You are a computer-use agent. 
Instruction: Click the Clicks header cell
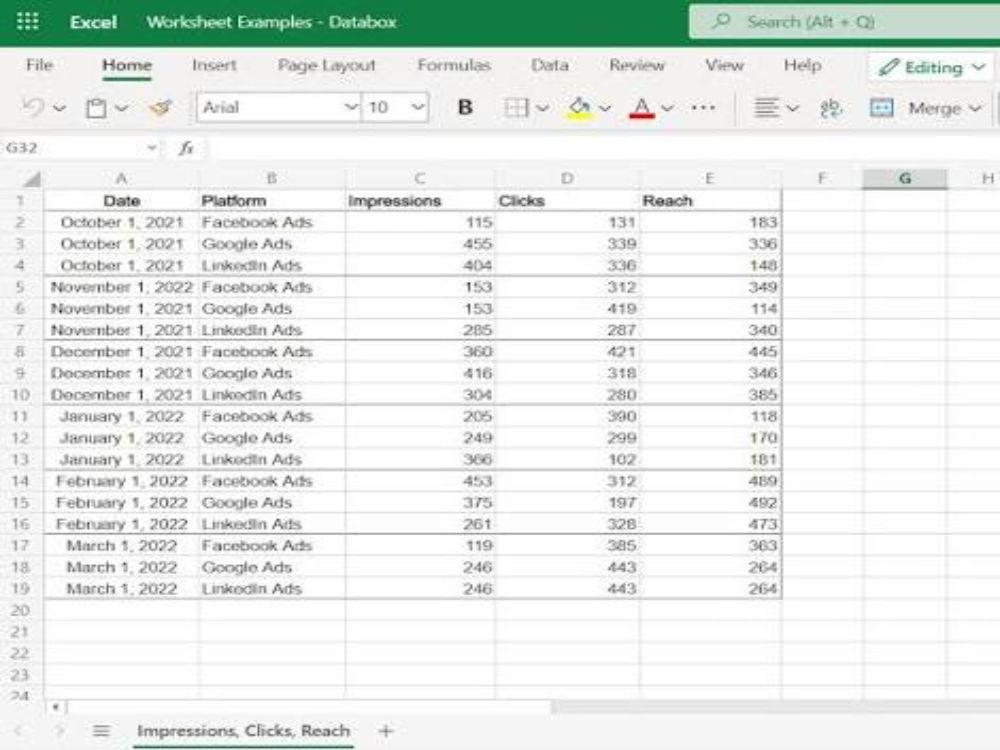pos(567,201)
